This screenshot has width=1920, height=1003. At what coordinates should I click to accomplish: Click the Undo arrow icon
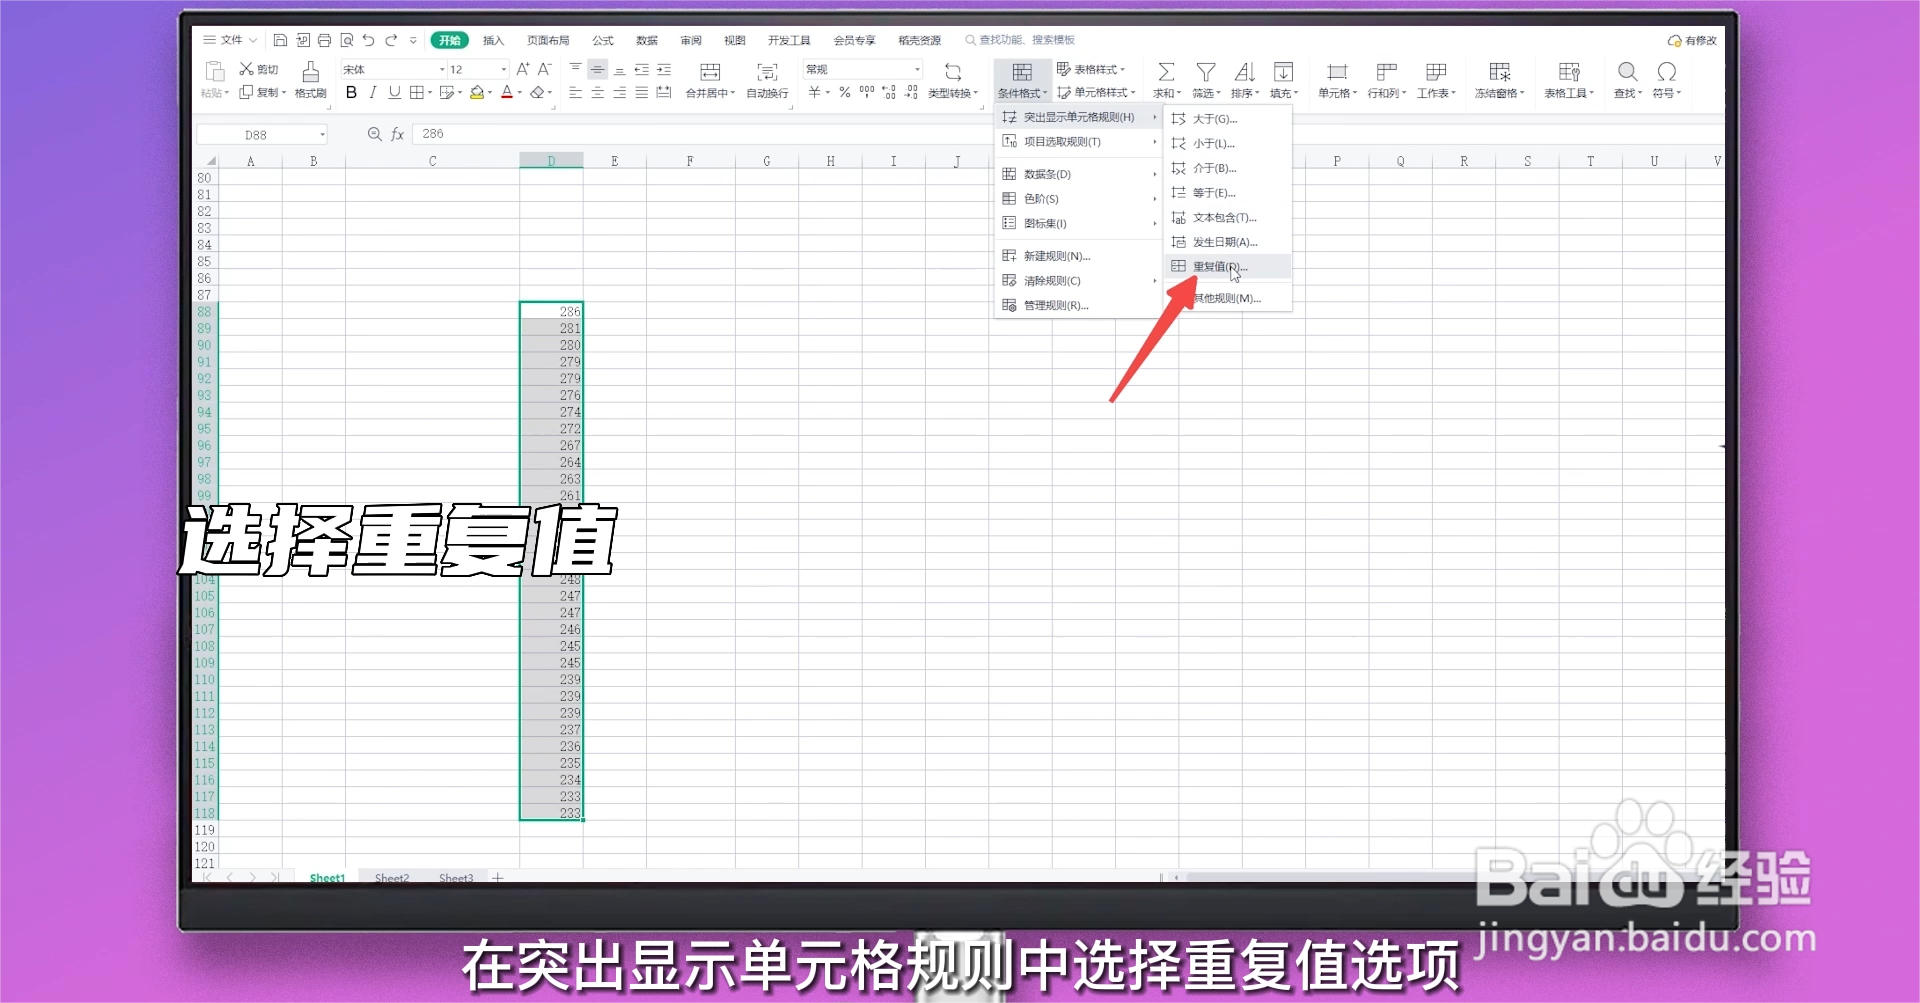point(368,40)
